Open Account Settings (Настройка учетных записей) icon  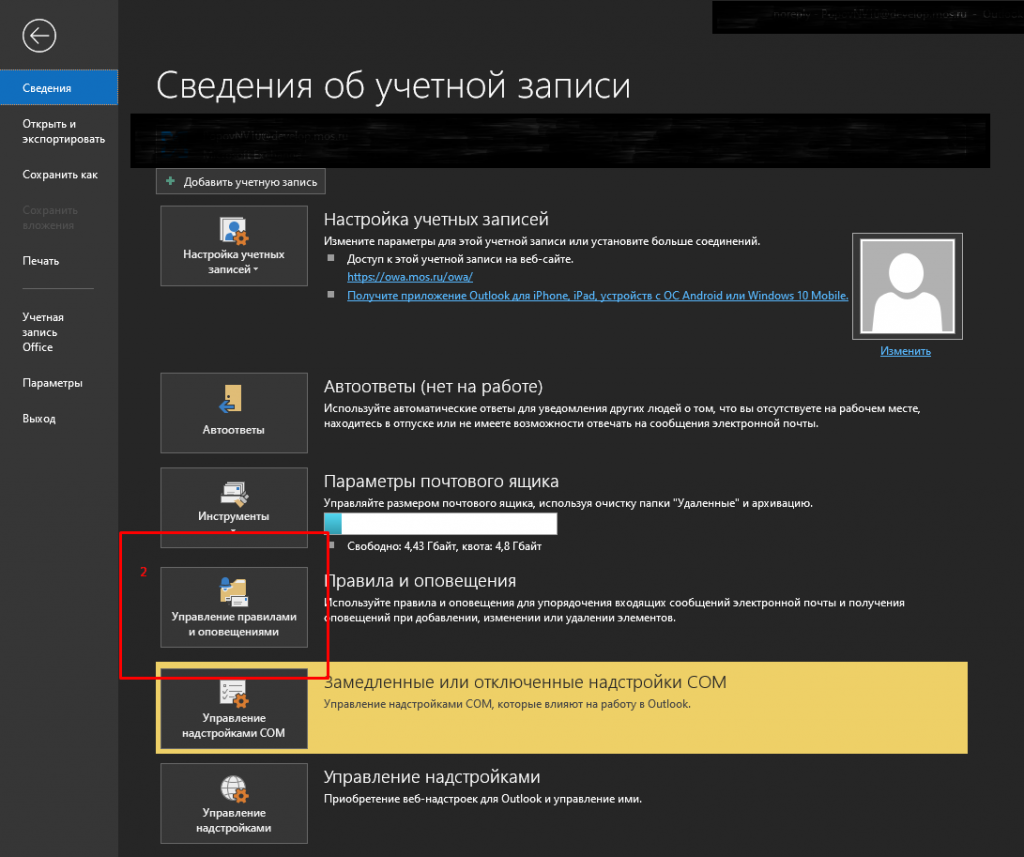(234, 229)
